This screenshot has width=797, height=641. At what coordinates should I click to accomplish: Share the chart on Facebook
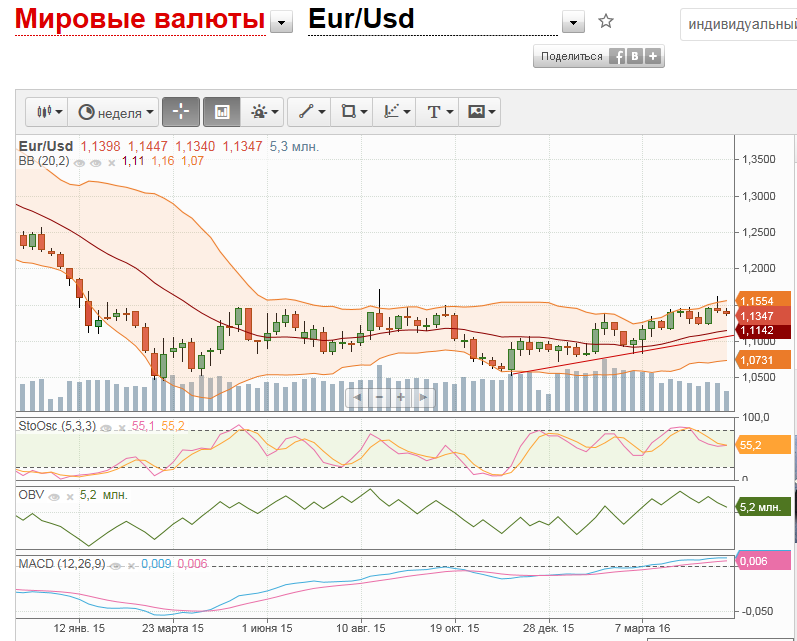[x=618, y=57]
